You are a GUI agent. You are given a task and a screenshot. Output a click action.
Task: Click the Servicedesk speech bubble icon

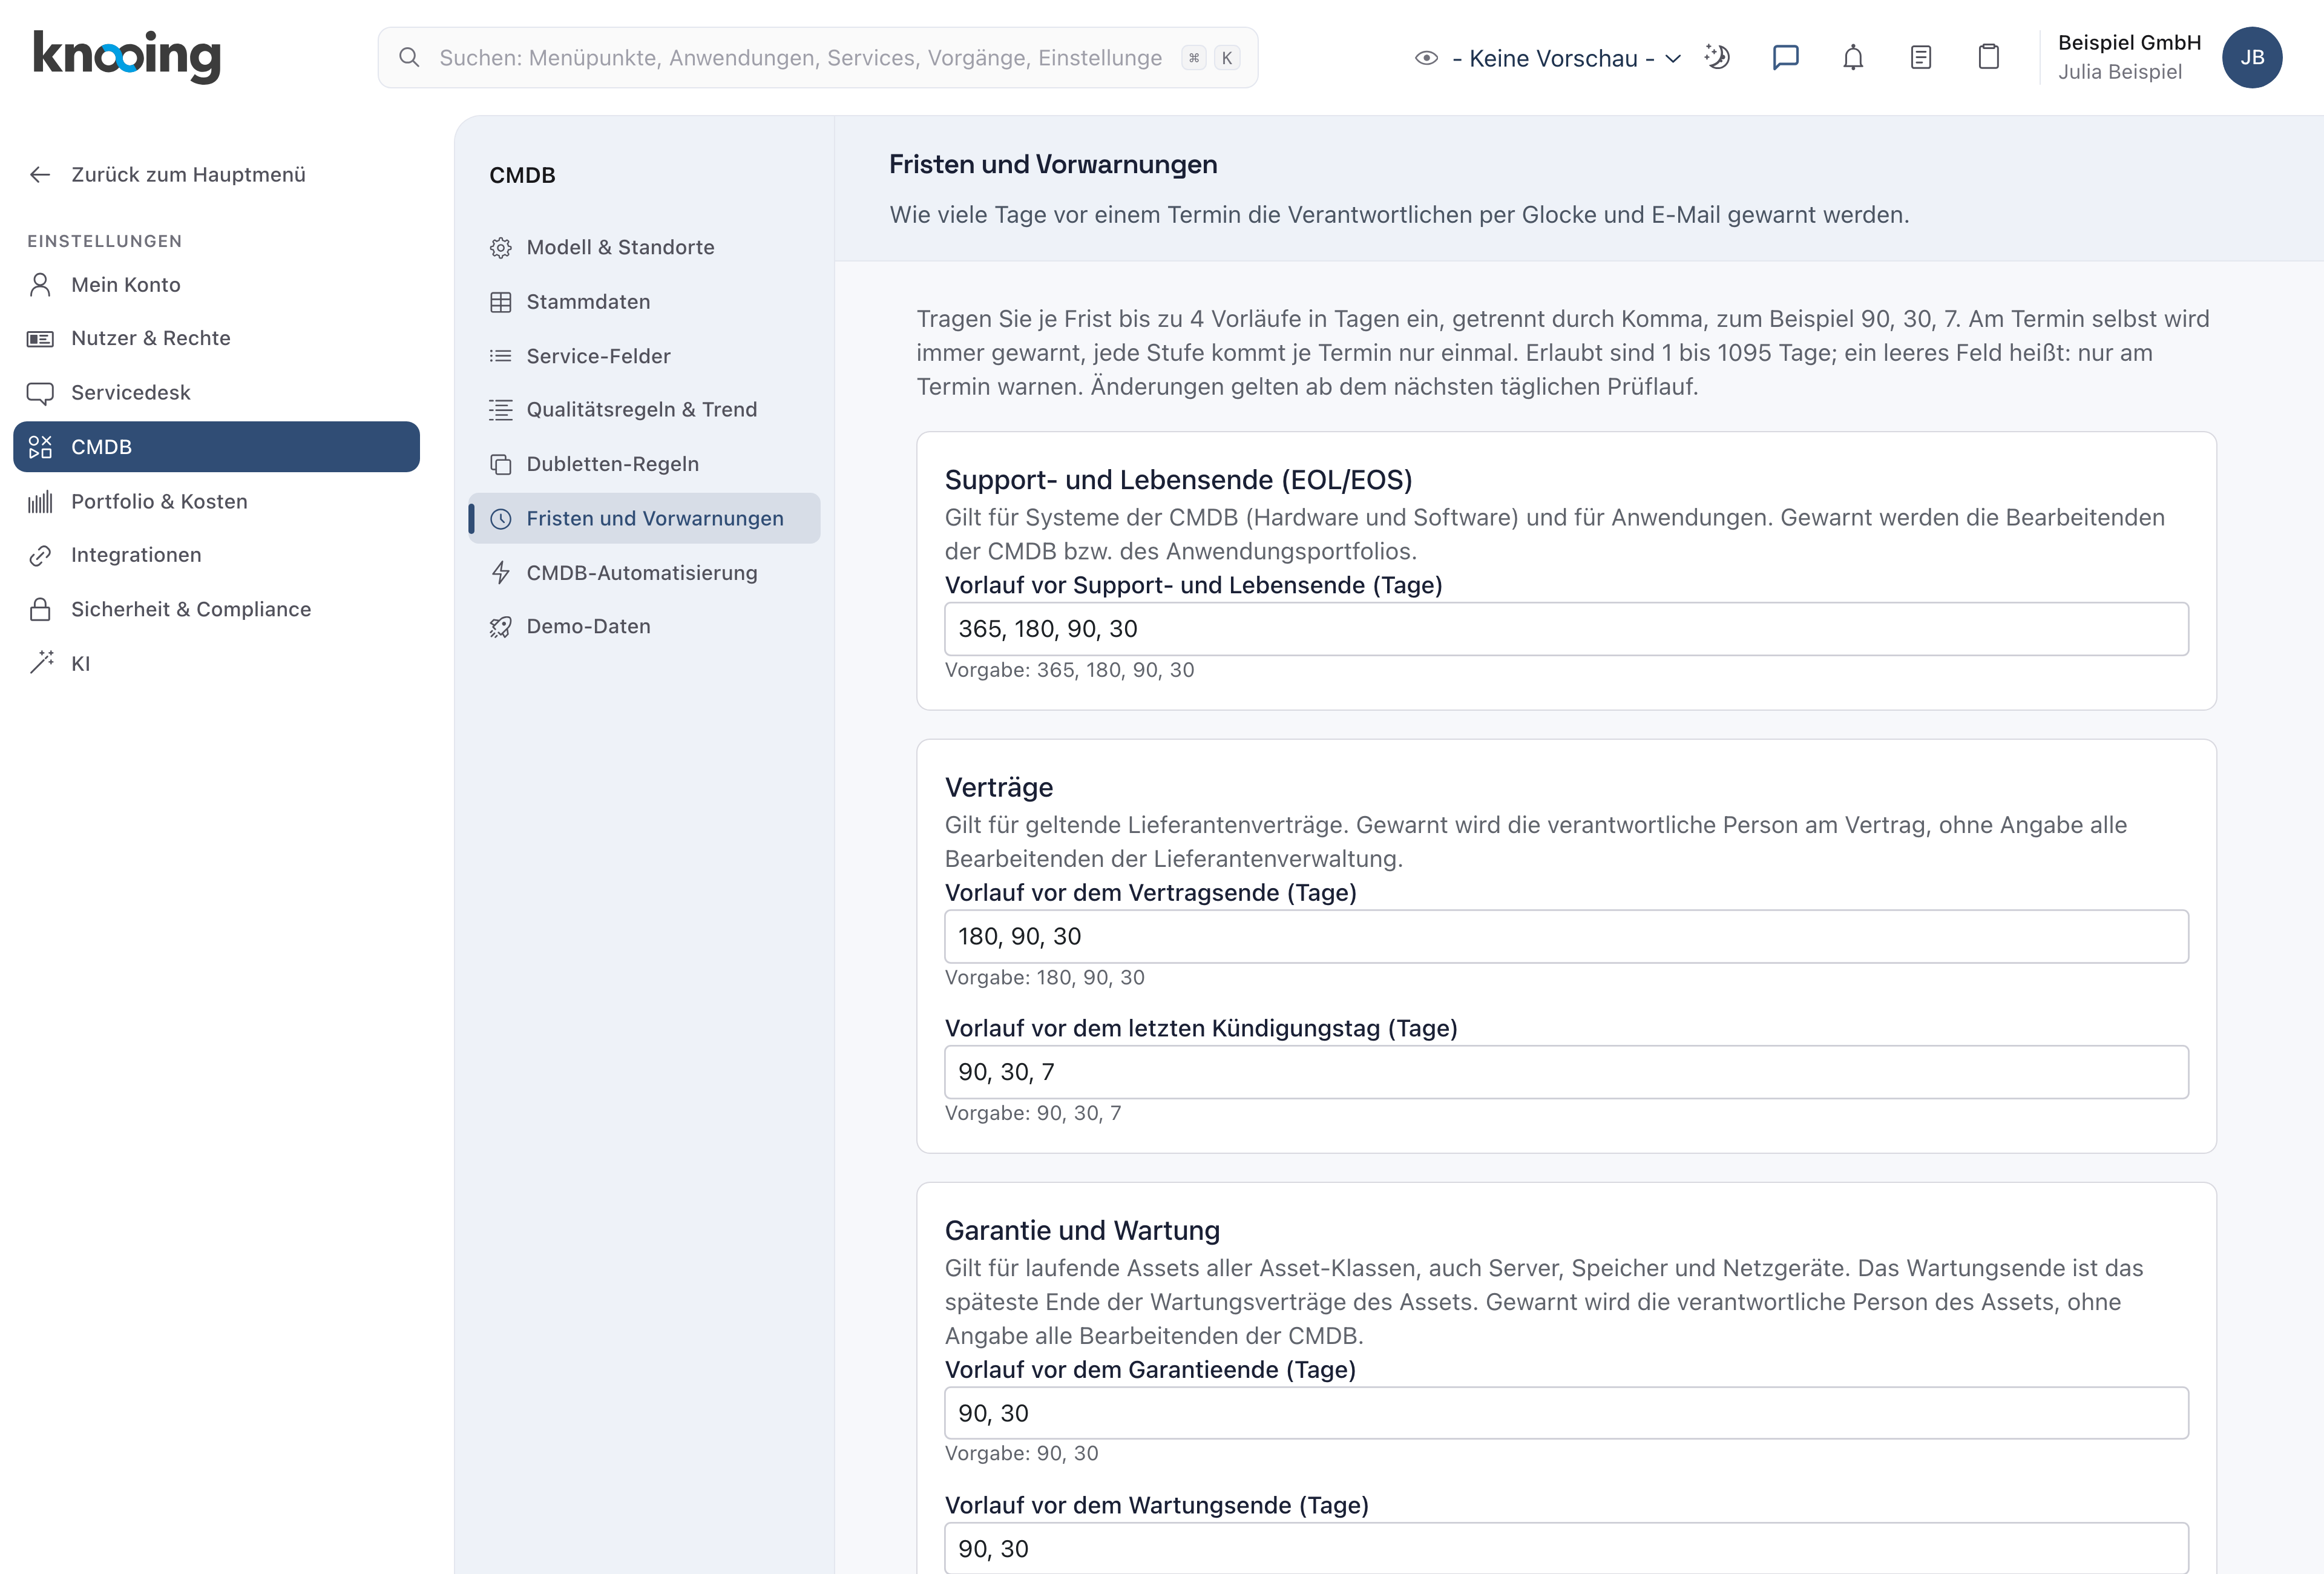coord(40,393)
